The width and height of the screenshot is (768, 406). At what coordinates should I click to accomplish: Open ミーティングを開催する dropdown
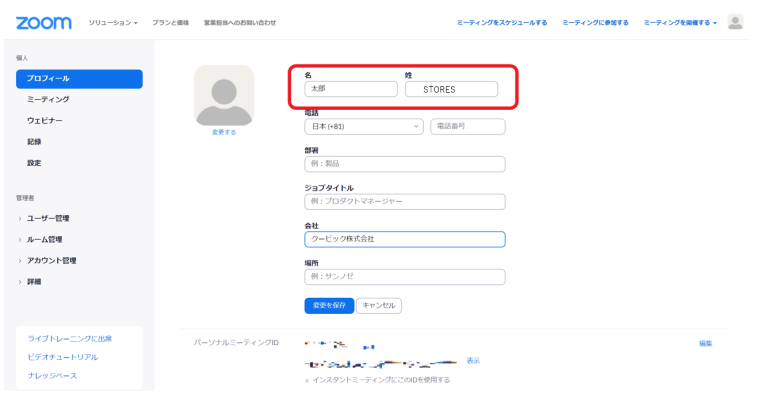coord(680,23)
